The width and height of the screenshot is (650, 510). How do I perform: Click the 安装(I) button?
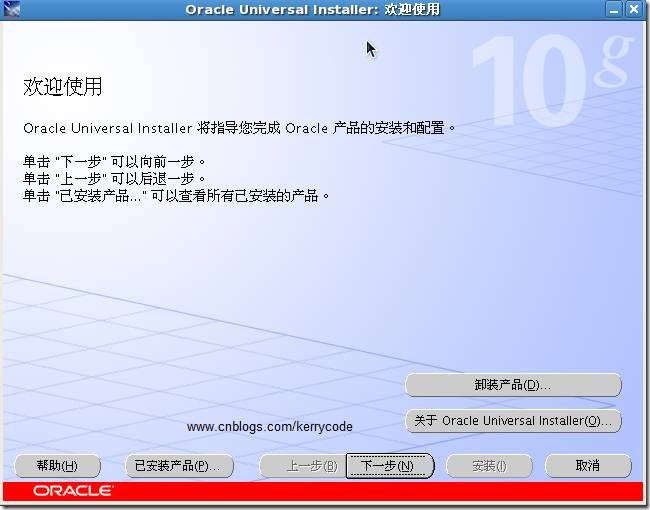[x=489, y=466]
